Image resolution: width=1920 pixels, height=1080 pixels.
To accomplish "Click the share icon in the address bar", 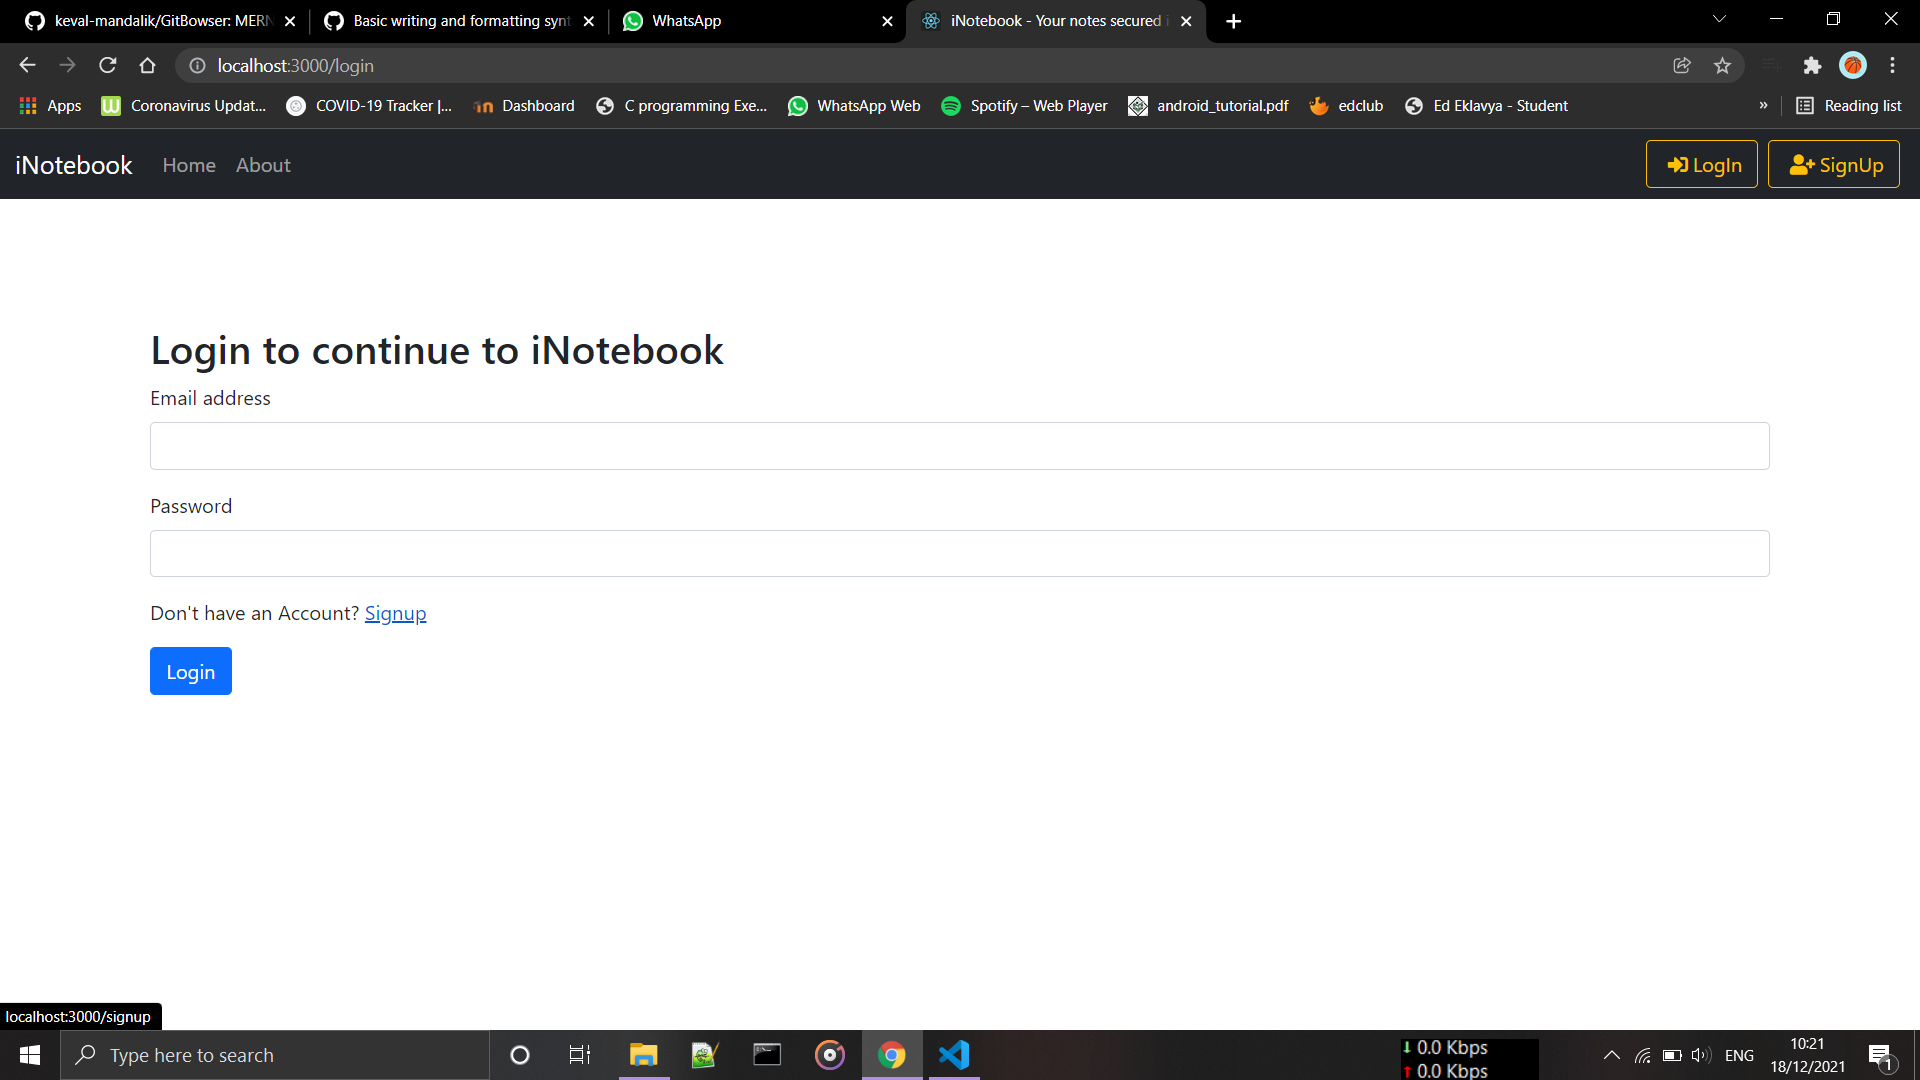I will click(1682, 65).
